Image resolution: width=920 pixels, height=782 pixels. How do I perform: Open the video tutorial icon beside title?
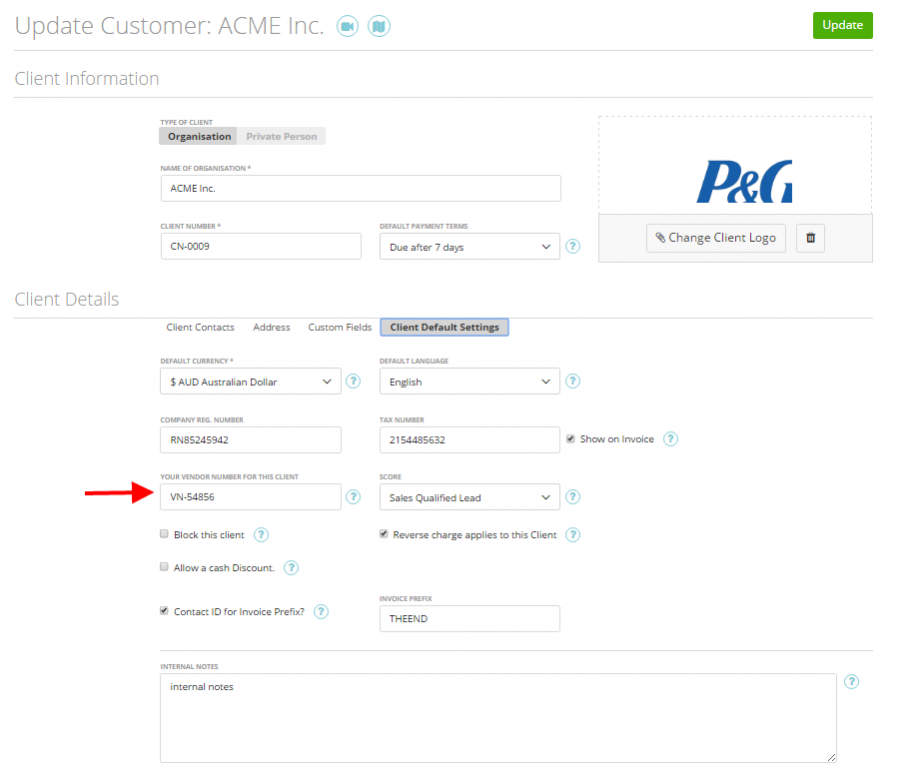[x=347, y=26]
